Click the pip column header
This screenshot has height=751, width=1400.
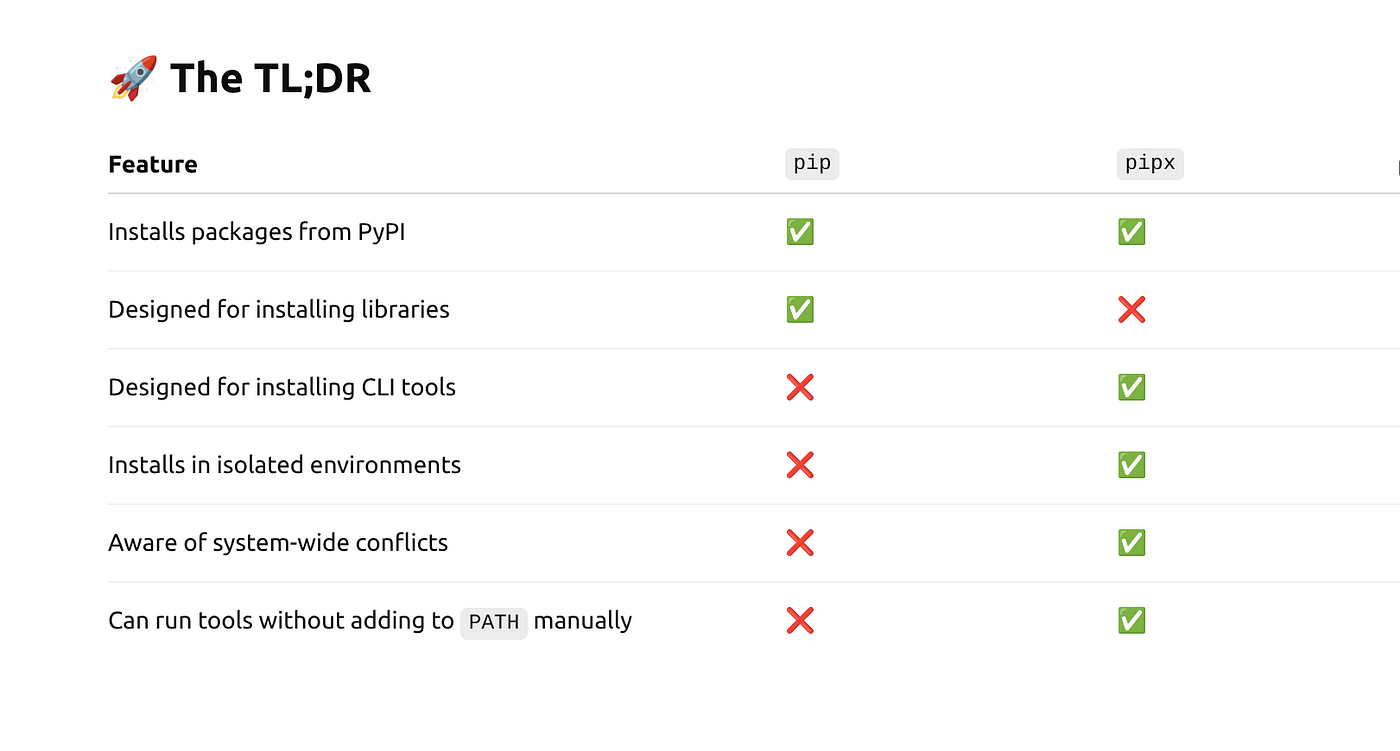[812, 164]
